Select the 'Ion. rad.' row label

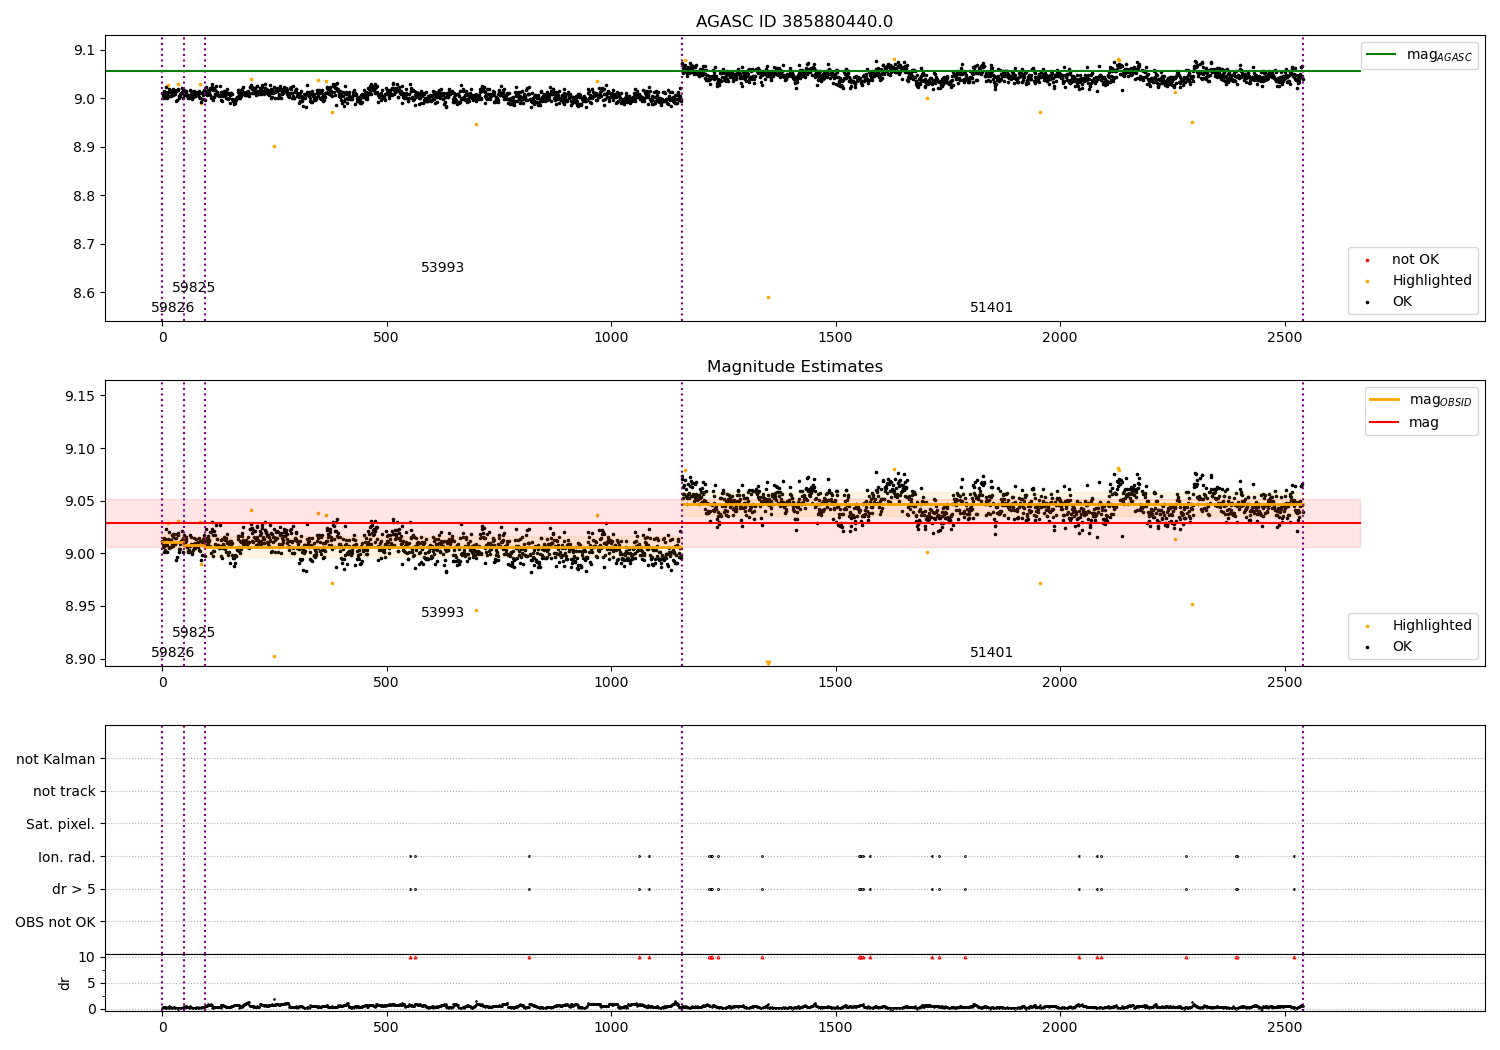click(x=67, y=857)
